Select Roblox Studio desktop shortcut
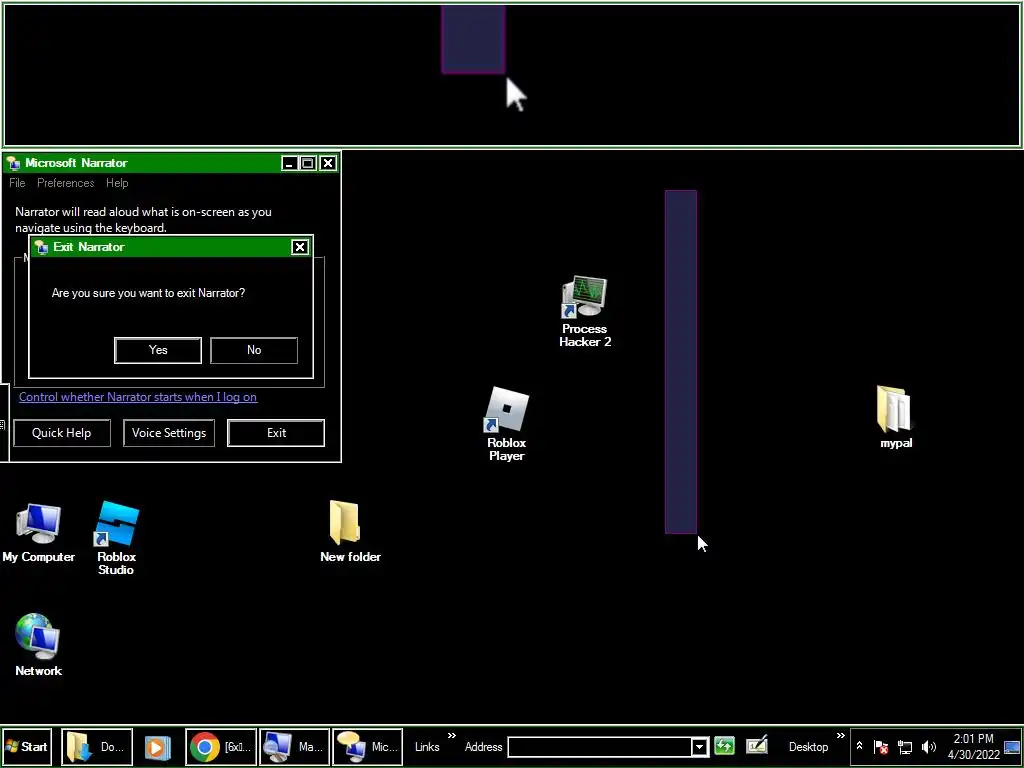 pos(116,539)
